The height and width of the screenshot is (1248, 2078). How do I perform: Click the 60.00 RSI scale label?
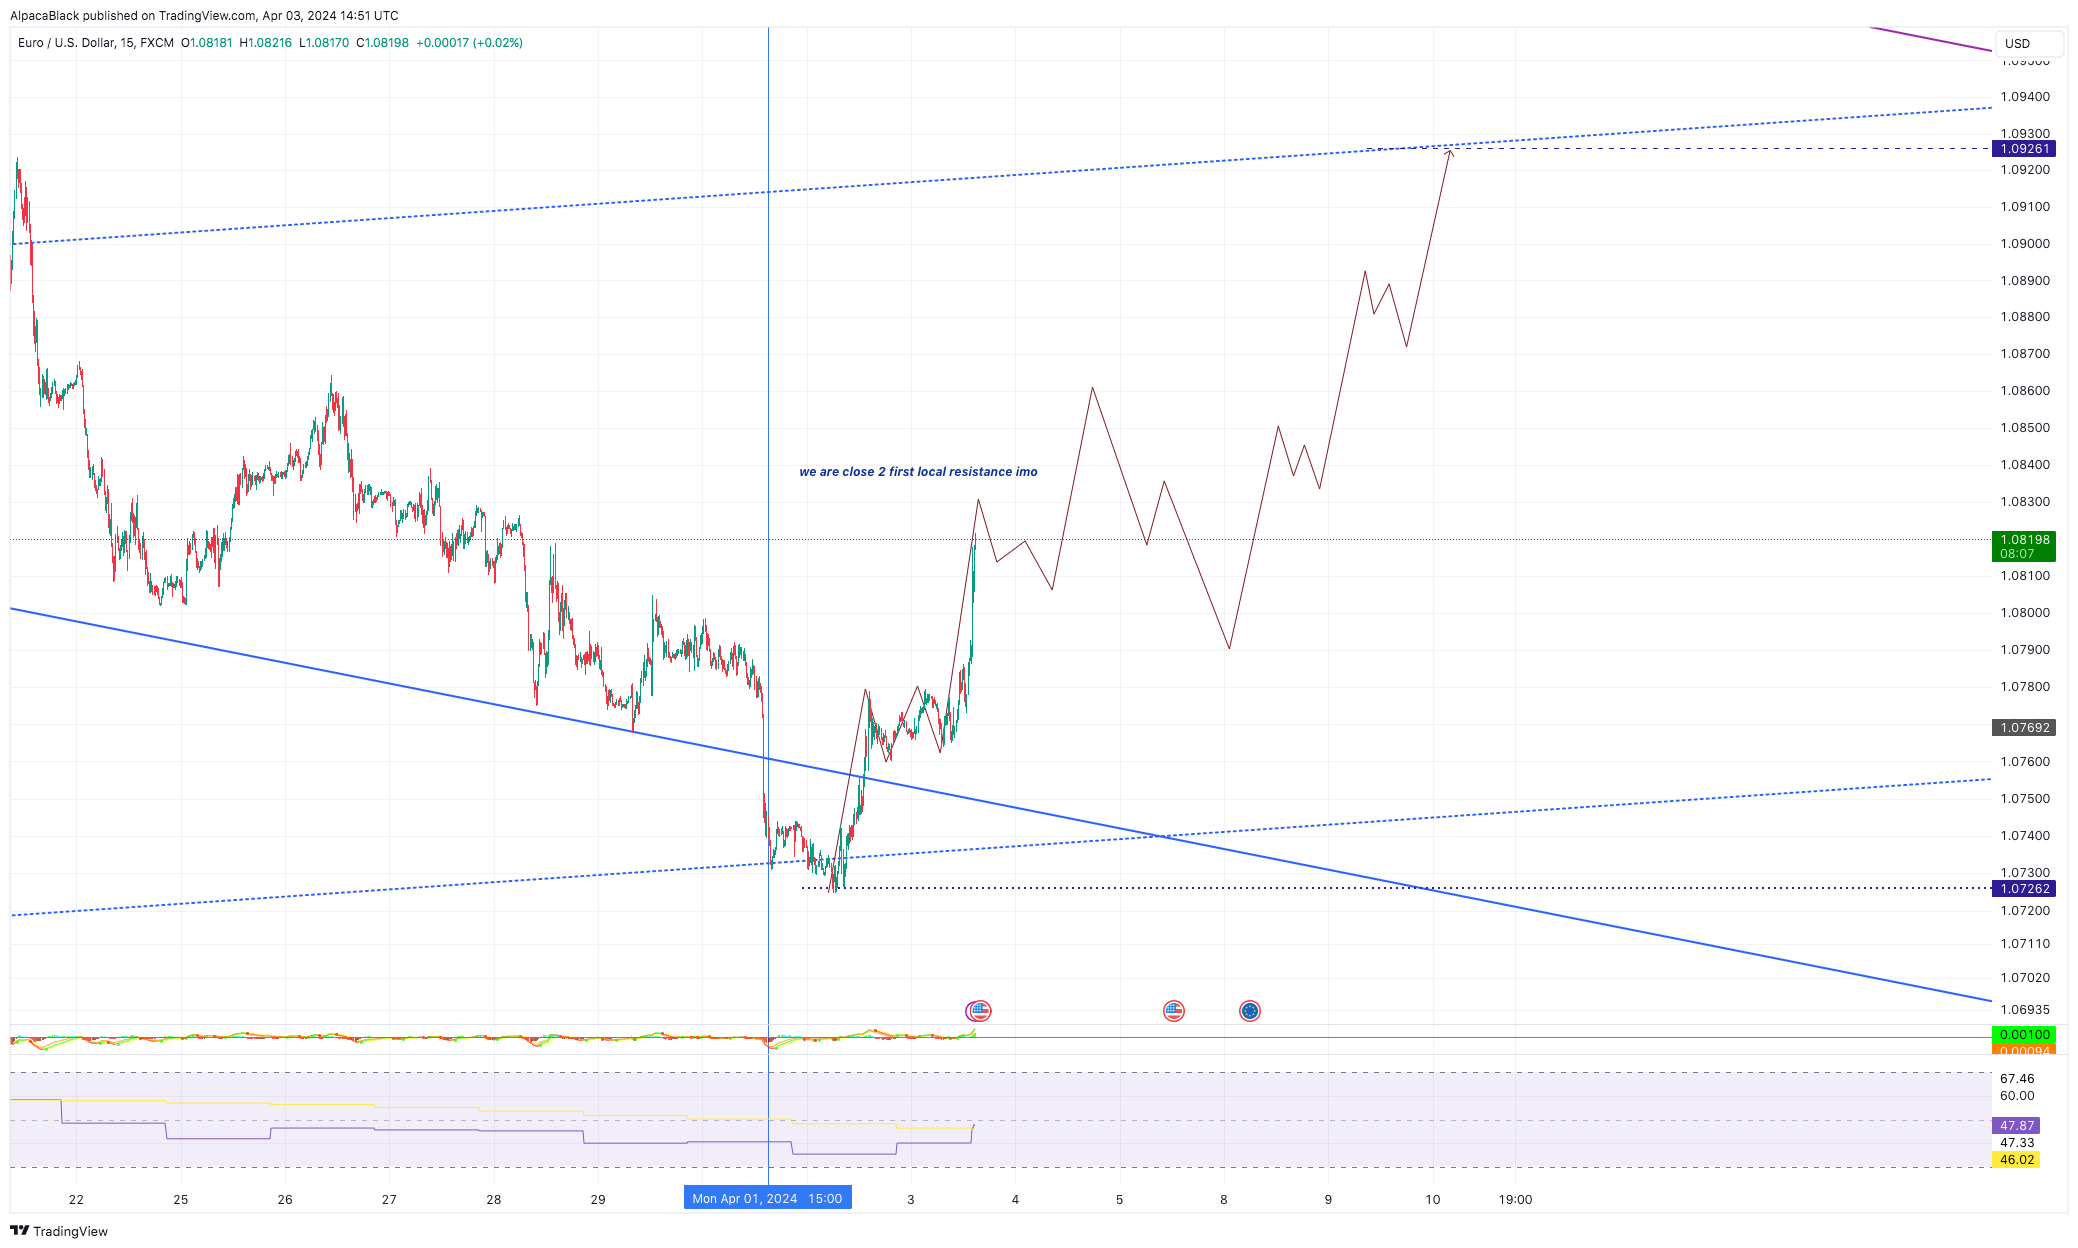tap(2017, 1096)
